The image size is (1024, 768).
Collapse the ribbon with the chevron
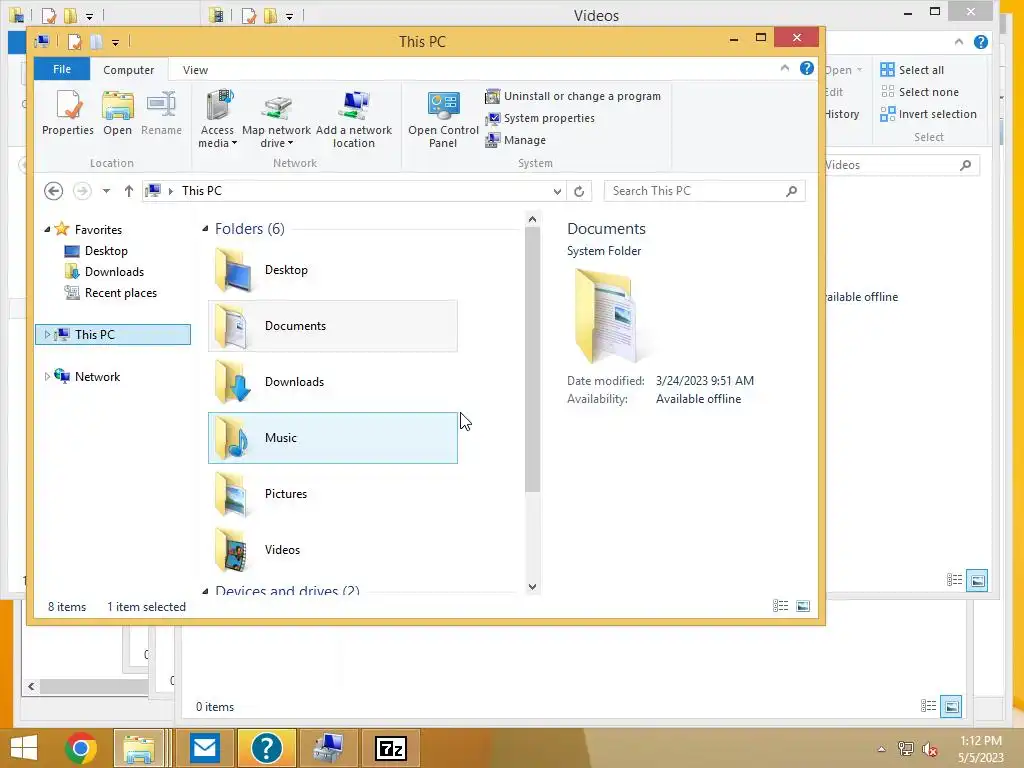[785, 69]
